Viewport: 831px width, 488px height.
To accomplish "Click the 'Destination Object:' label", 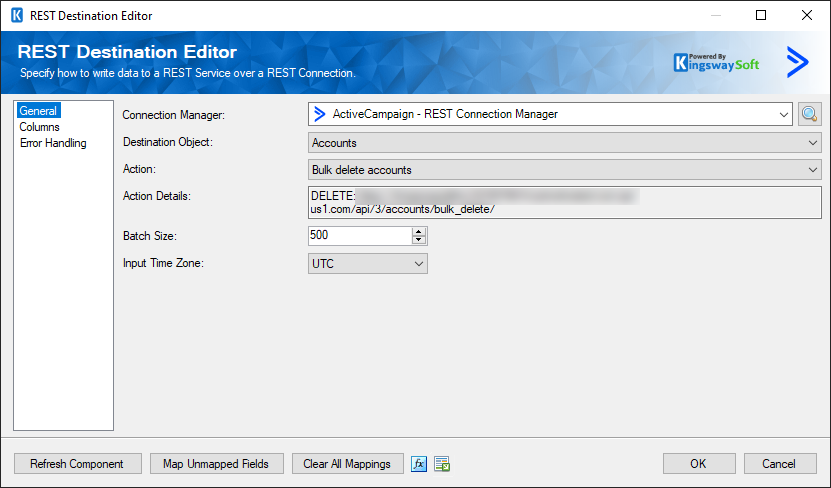I will click(x=167, y=142).
